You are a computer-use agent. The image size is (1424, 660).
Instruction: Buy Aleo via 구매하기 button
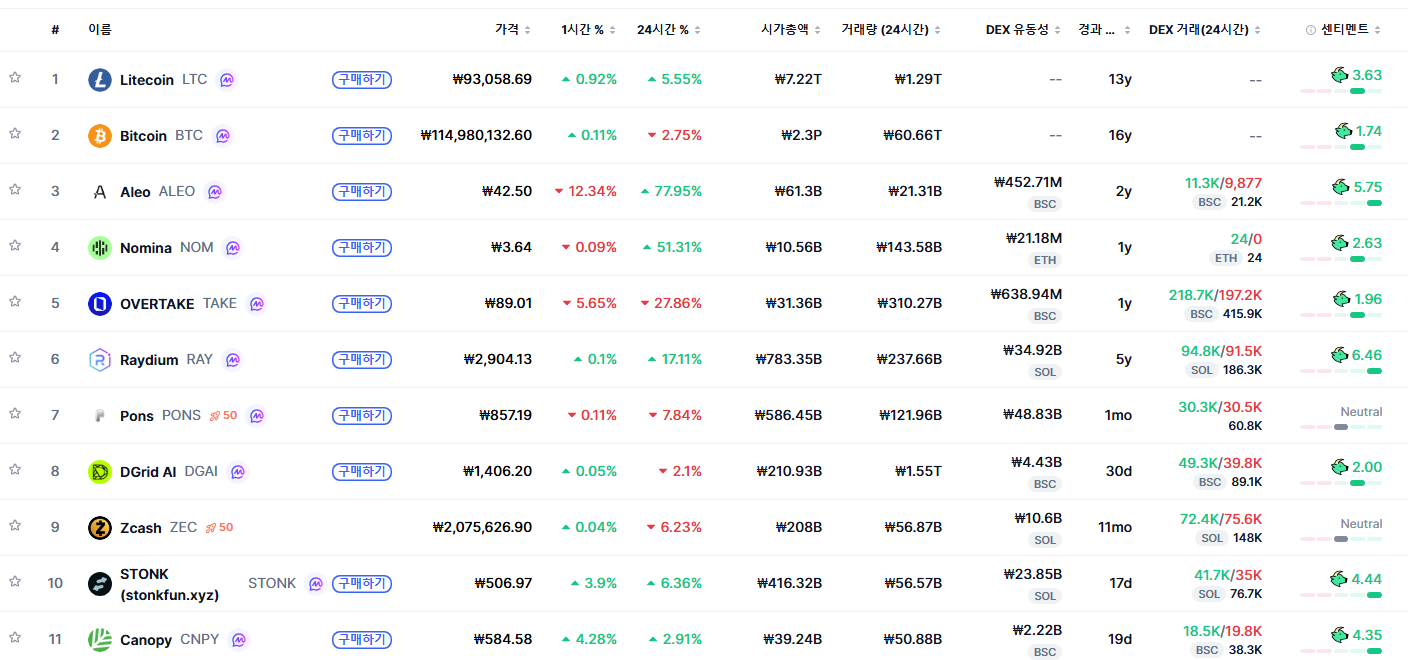[362, 191]
